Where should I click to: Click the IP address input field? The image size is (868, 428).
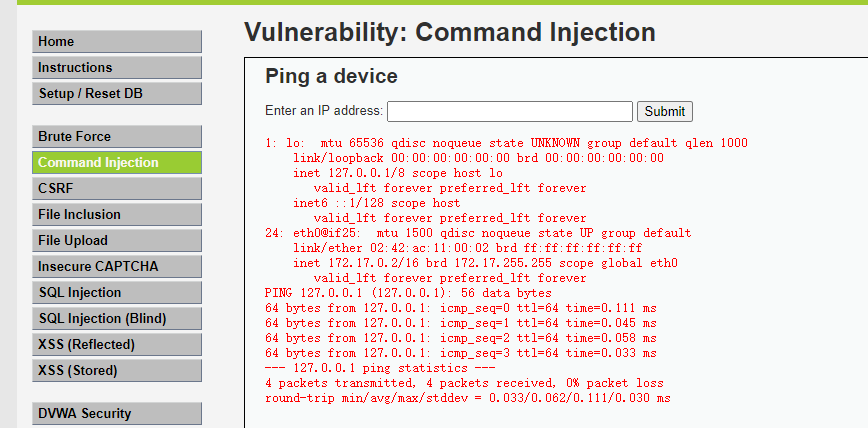click(x=509, y=111)
